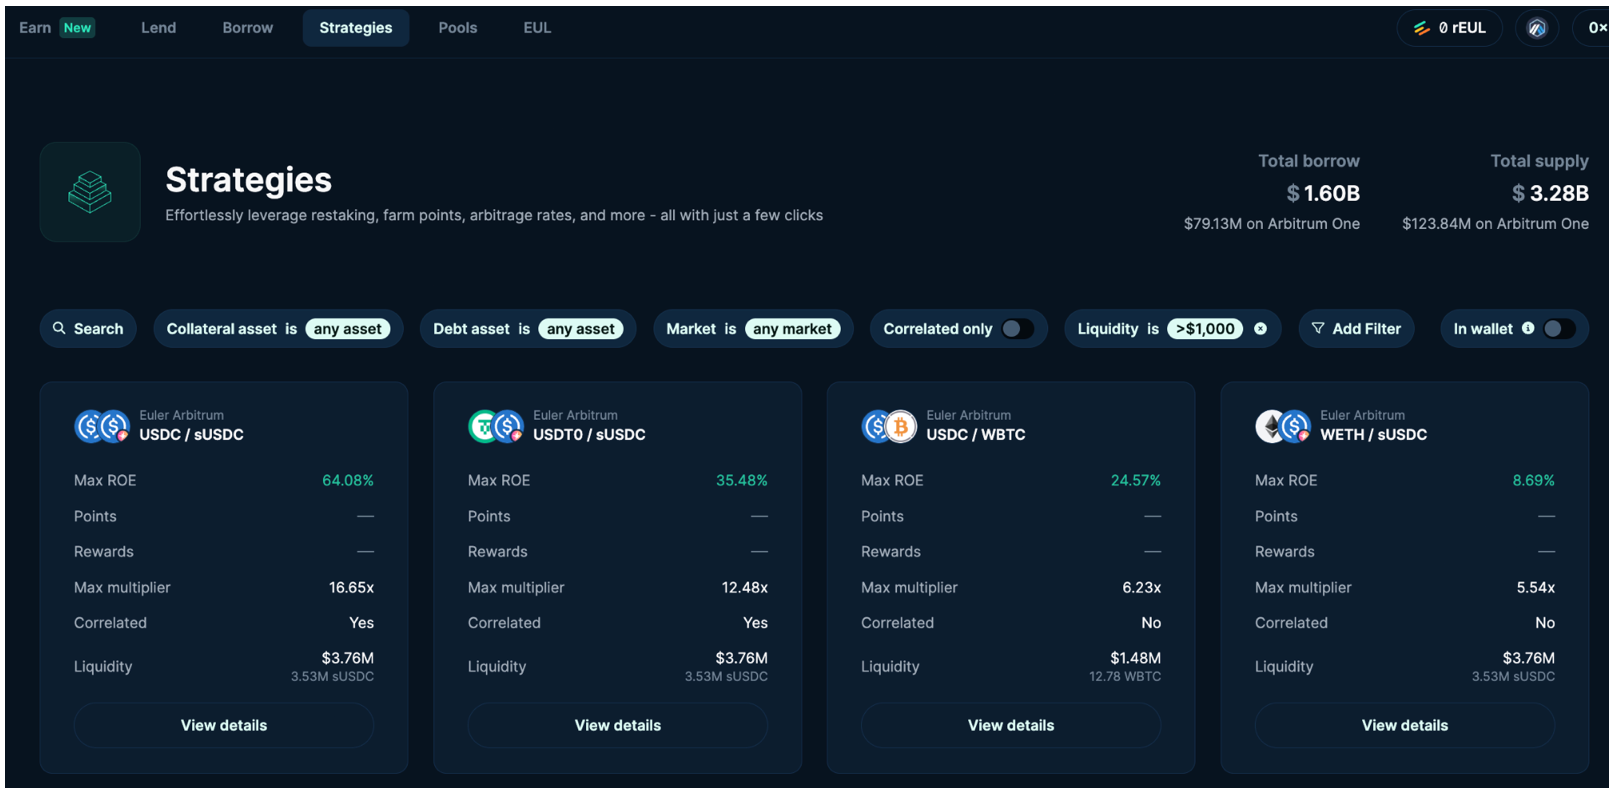This screenshot has width=1614, height=796.
Task: Remove the Liquidity filter with its X icon
Action: click(x=1260, y=329)
